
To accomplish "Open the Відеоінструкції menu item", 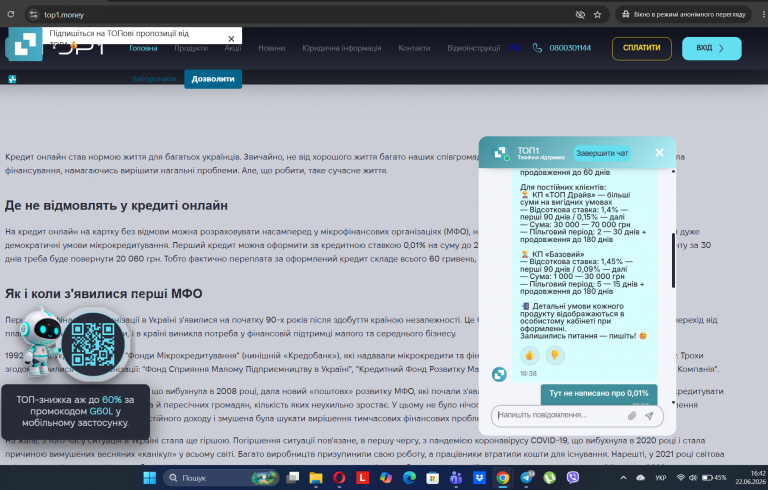I will (x=474, y=48).
